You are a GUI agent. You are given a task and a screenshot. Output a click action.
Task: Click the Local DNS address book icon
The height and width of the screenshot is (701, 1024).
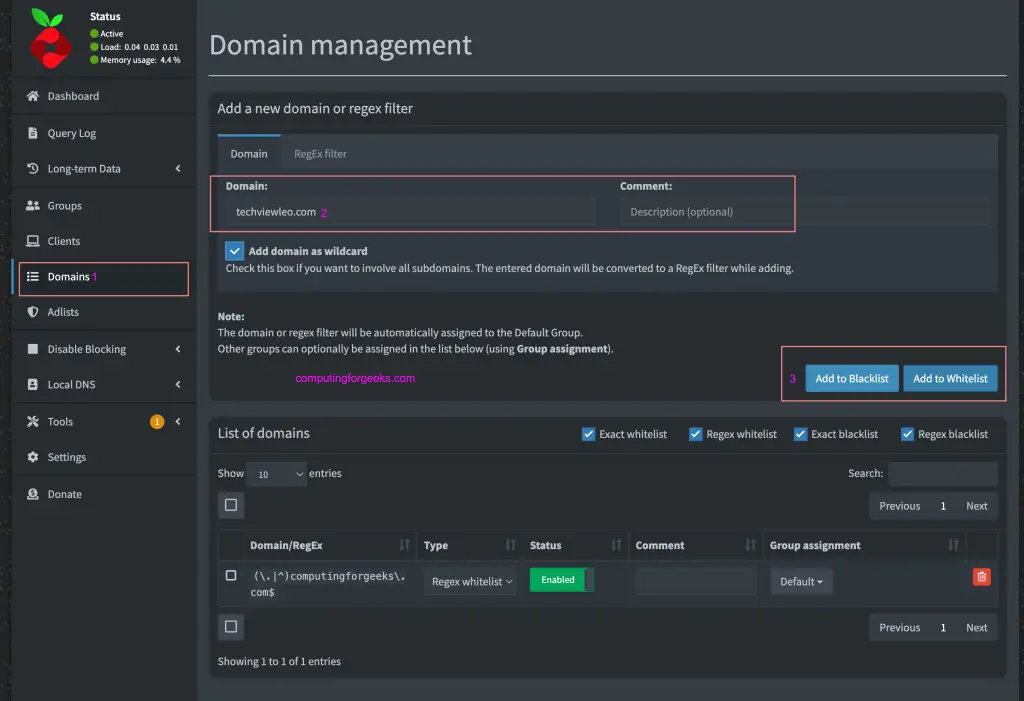click(33, 384)
